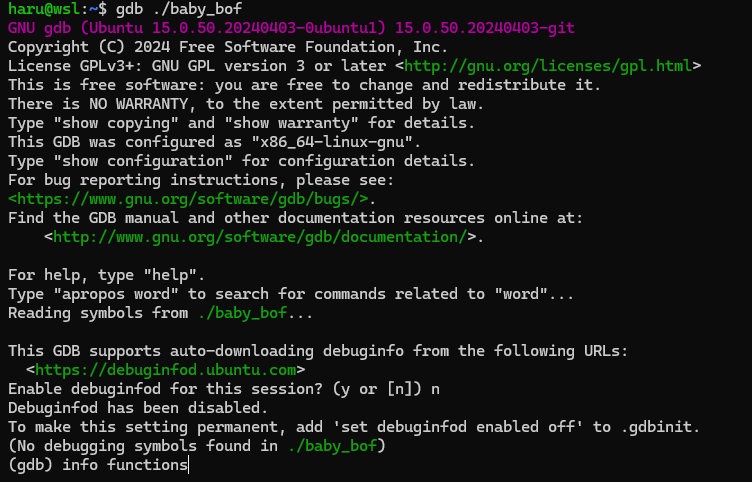Open the GPL license URL link

[x=547, y=66]
